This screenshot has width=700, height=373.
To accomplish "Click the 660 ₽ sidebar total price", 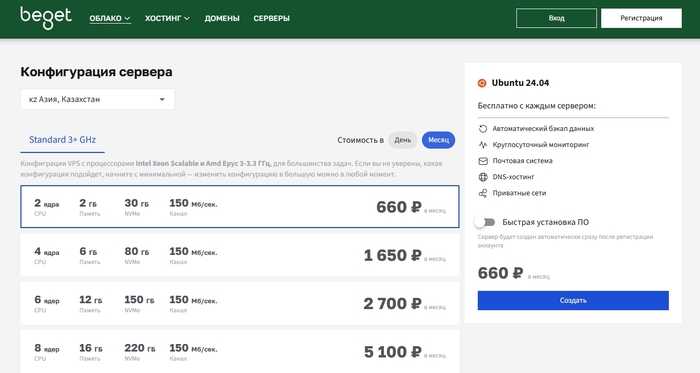I will [x=500, y=273].
